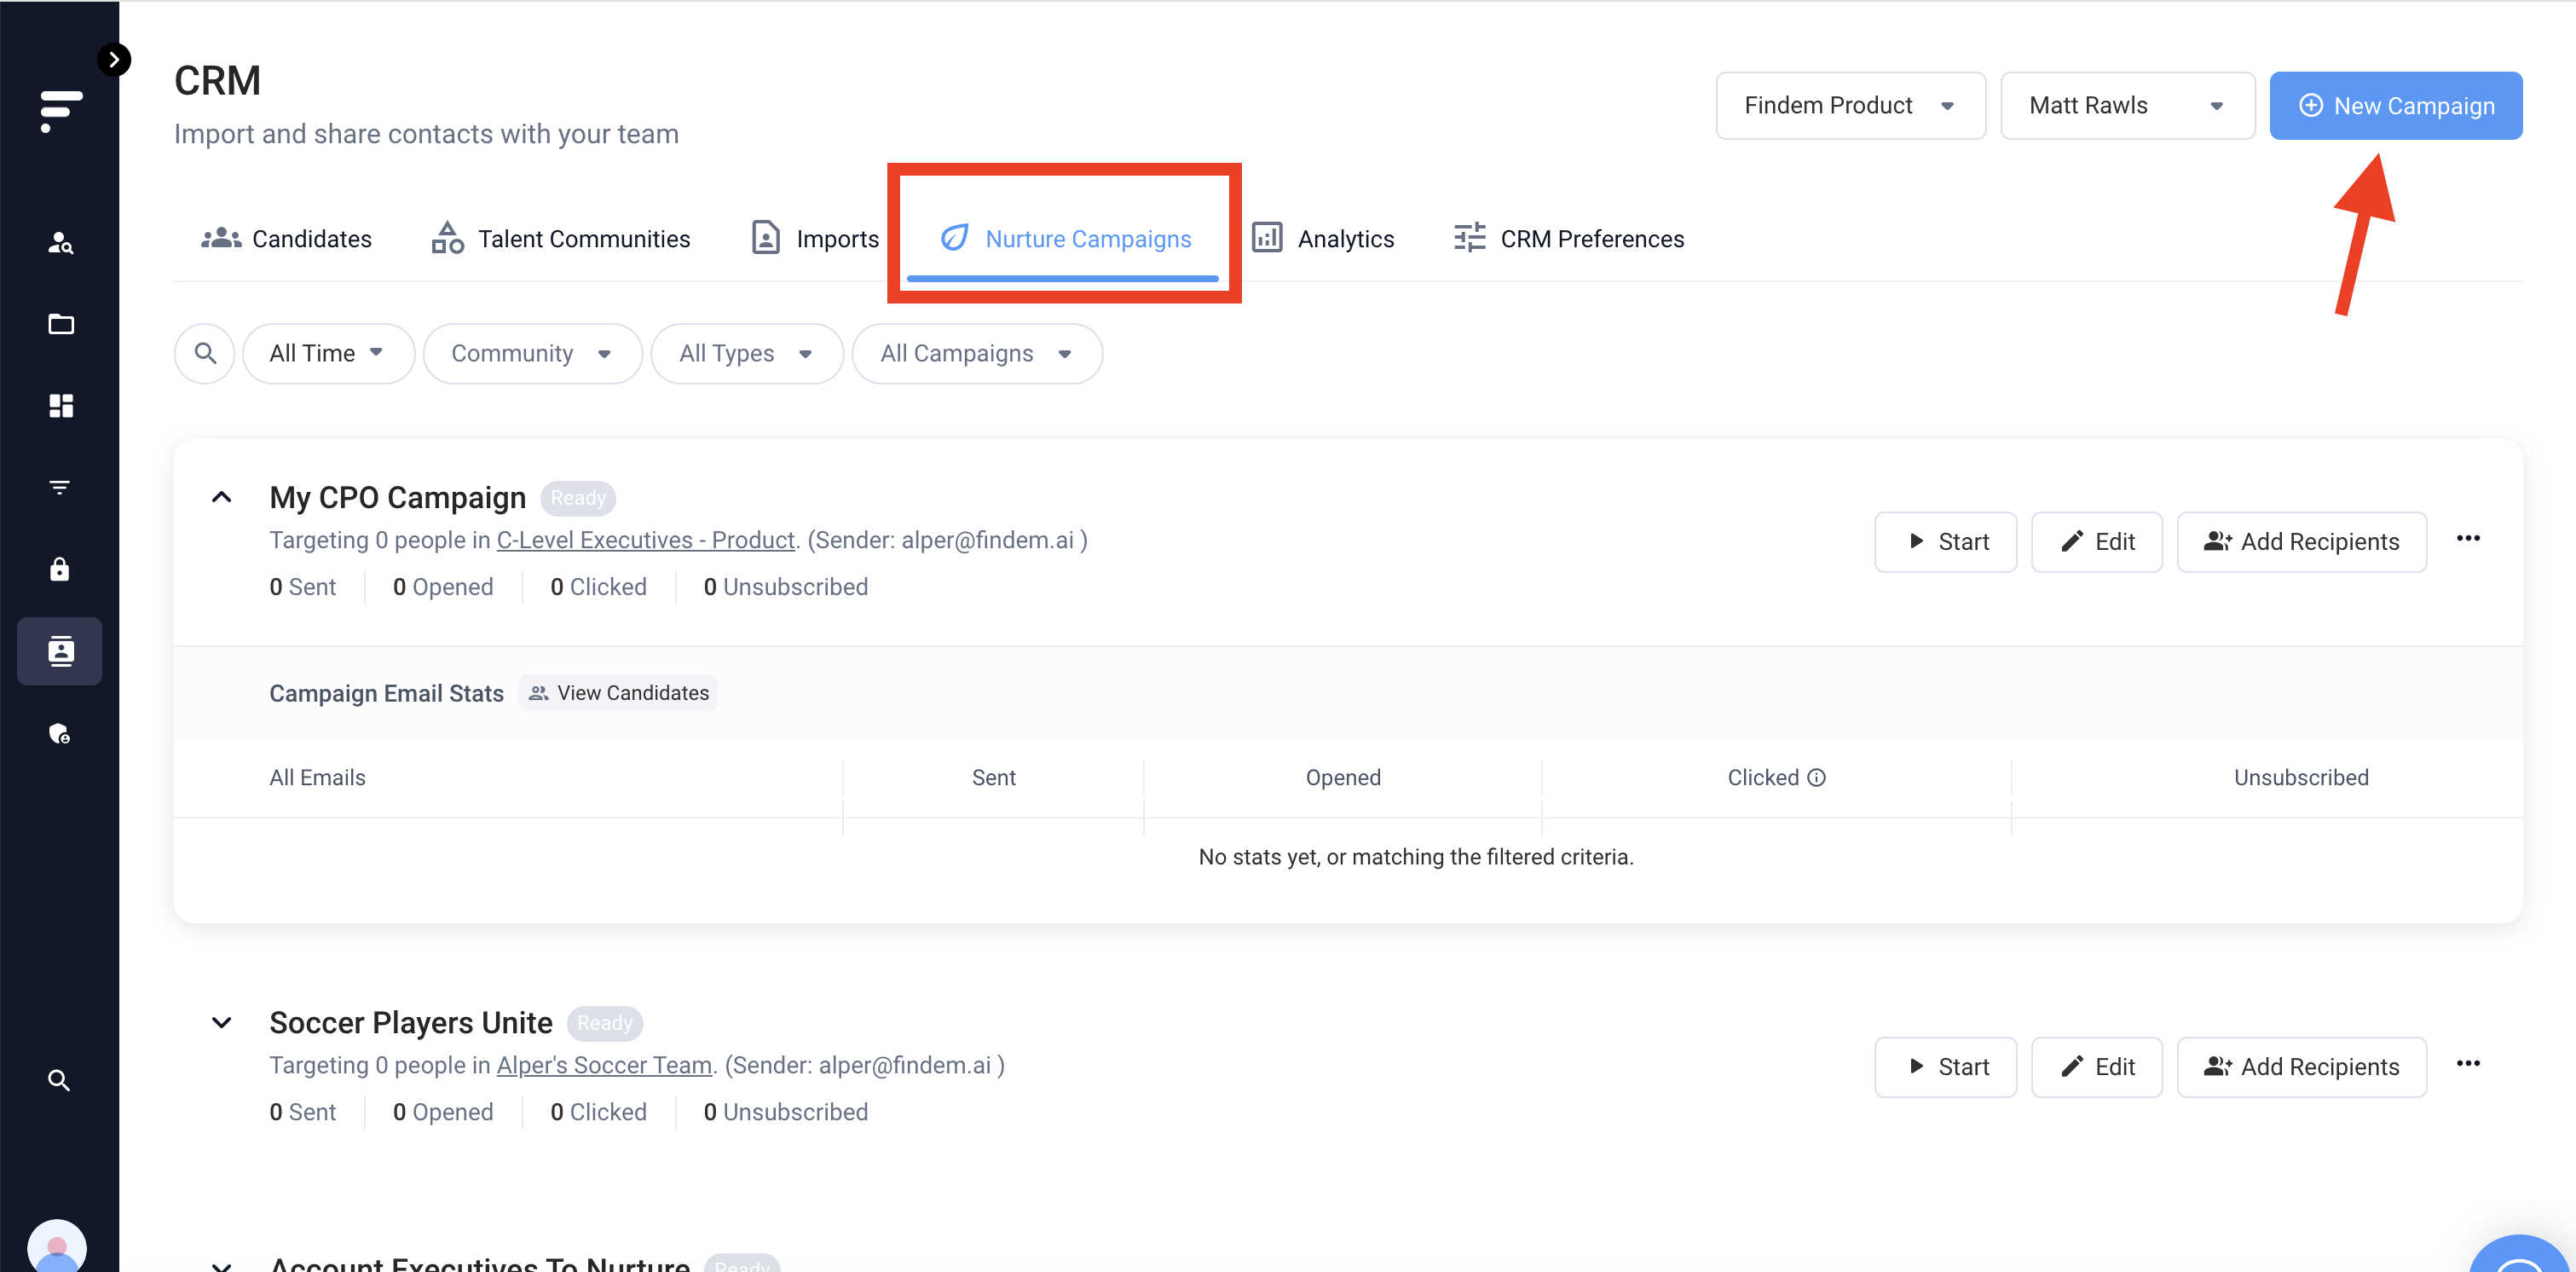
Task: Switch to the Analytics tab
Action: (x=1323, y=239)
